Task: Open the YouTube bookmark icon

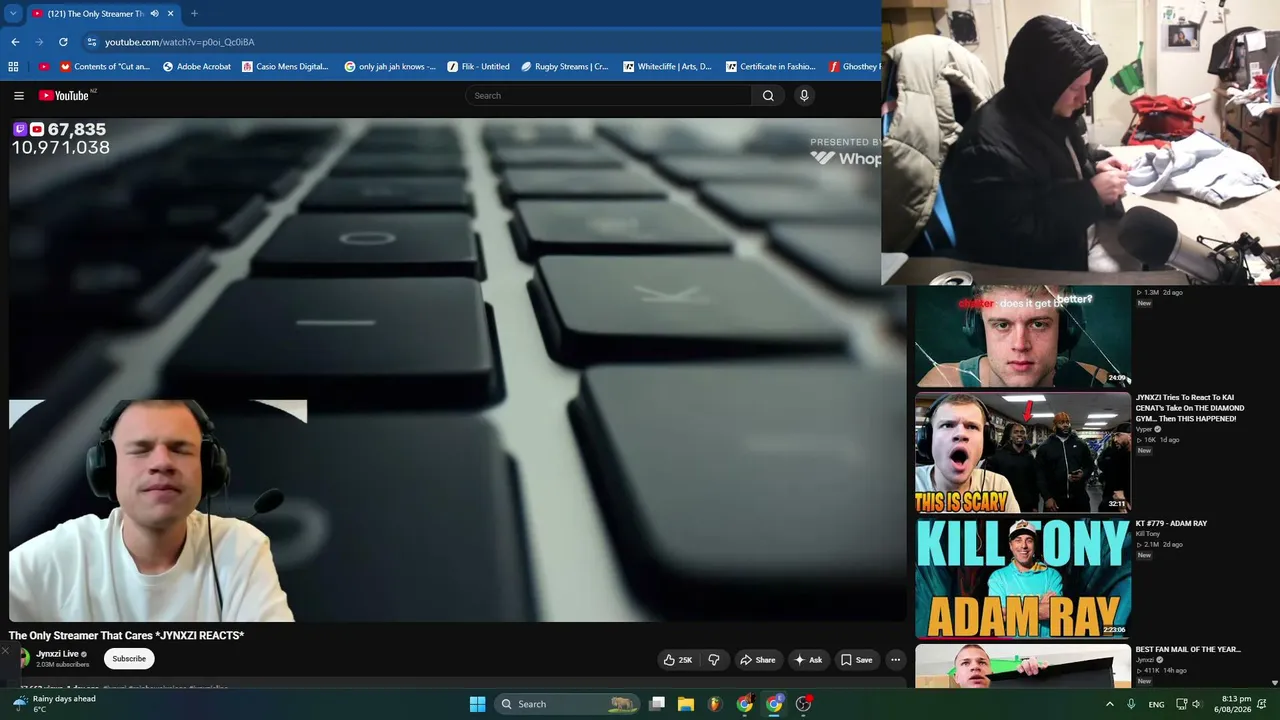Action: [44, 67]
